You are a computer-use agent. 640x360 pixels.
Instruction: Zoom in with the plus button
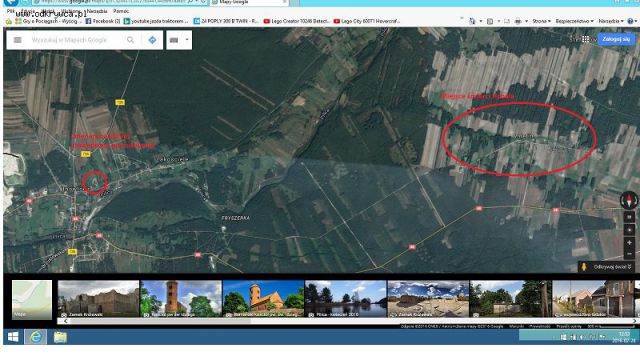pyautogui.click(x=629, y=242)
